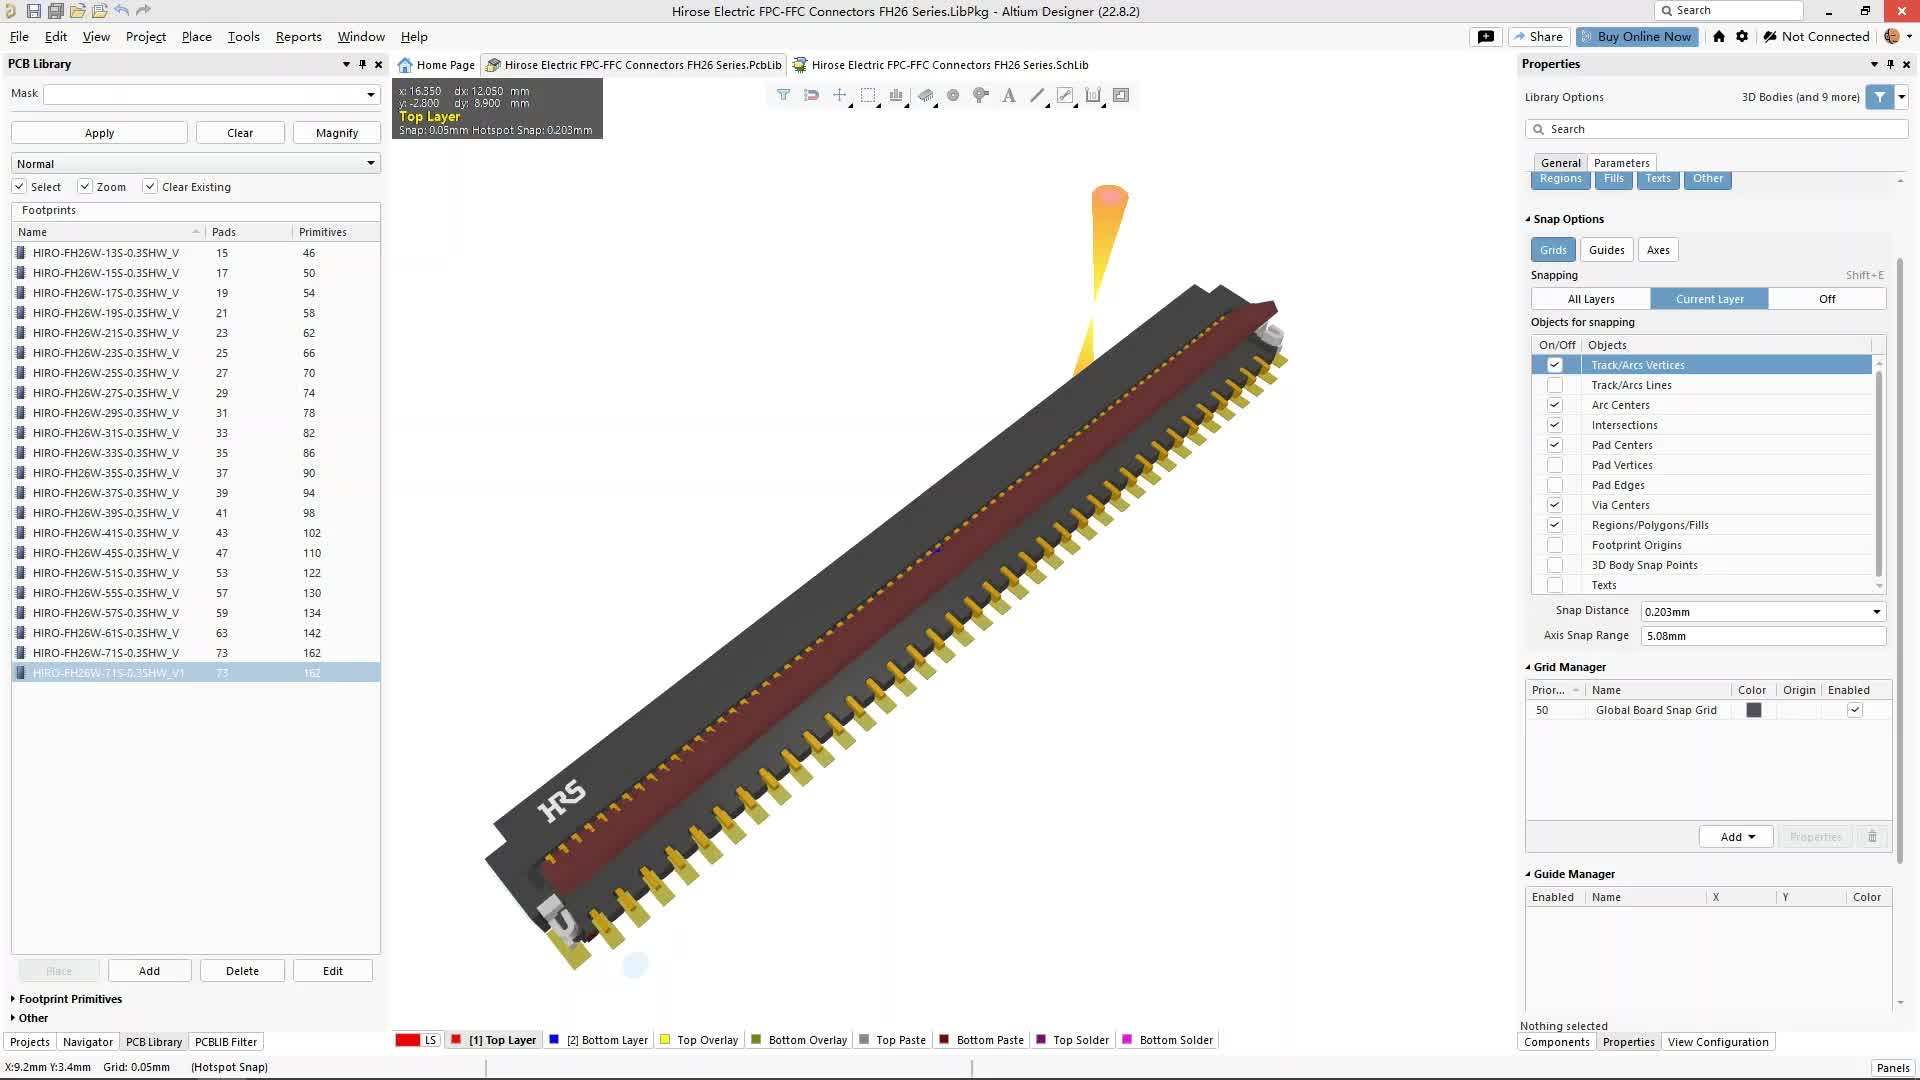
Task: Place a 3D body component icon
Action: tap(925, 95)
